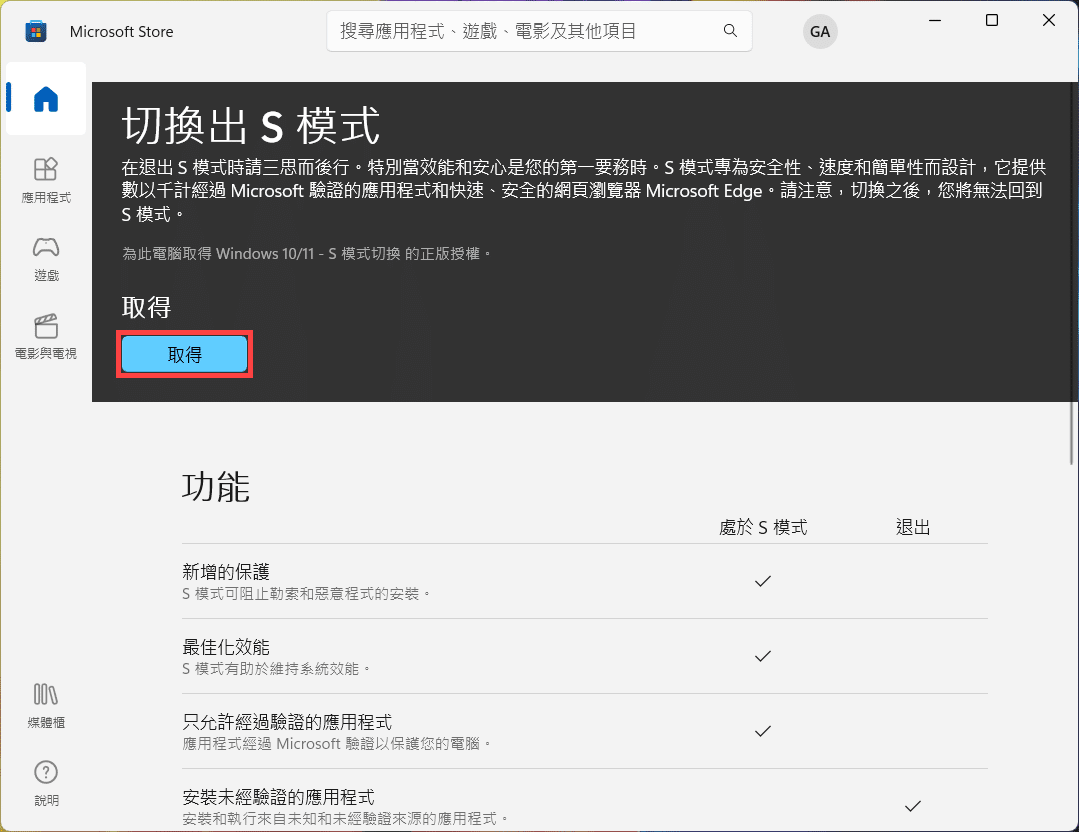Click the 安裝未經驗證的應用程式 checkmark under 退出
The image size is (1079, 832).
pos(912,806)
